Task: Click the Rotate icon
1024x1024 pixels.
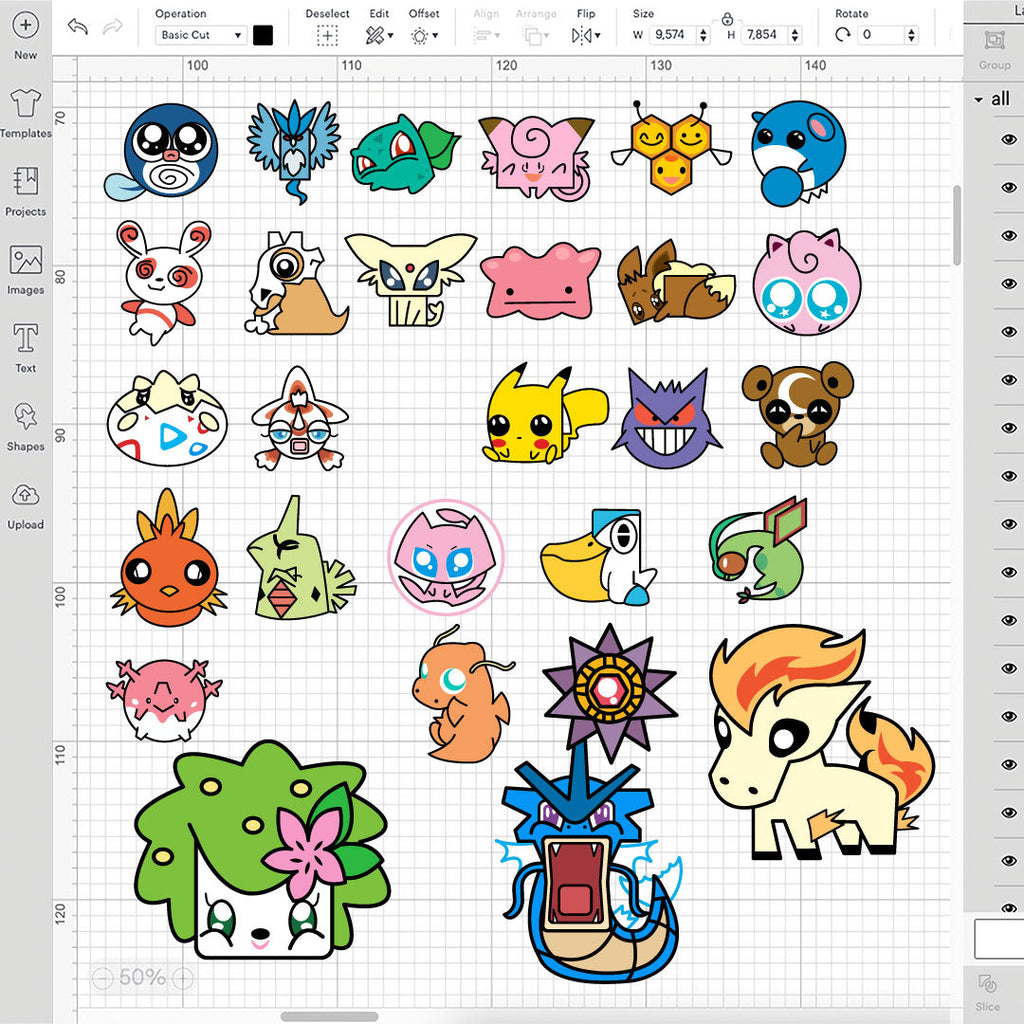Action: tap(842, 35)
